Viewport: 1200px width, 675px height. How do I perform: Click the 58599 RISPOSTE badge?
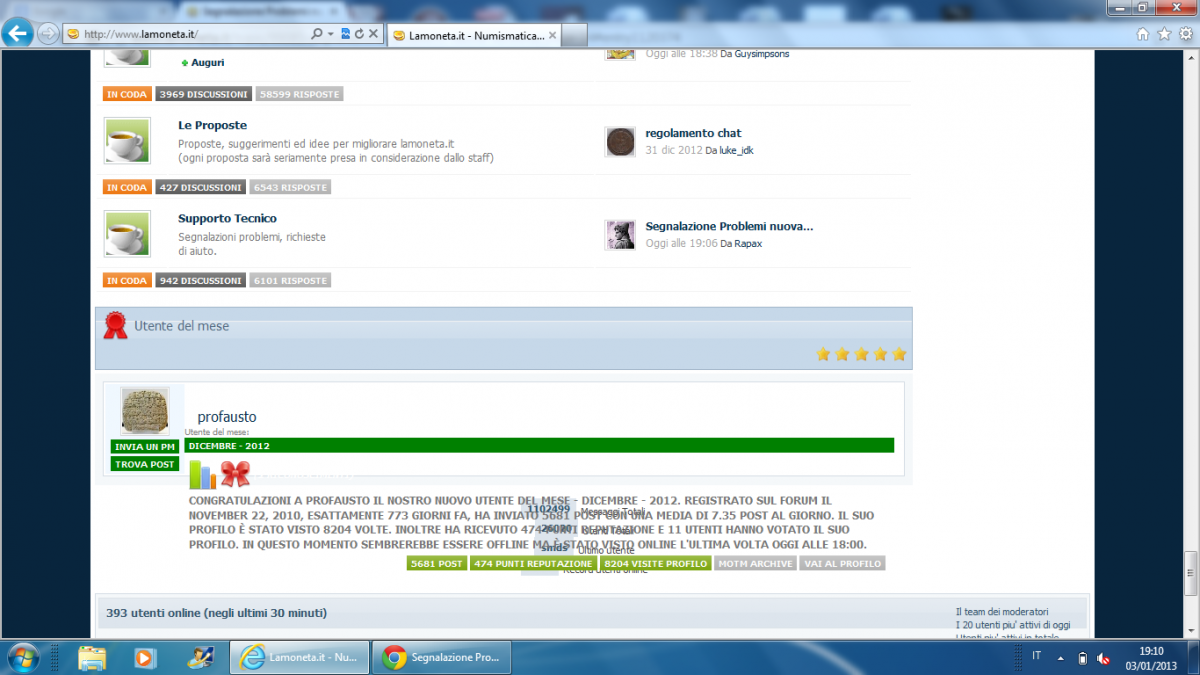tap(299, 94)
